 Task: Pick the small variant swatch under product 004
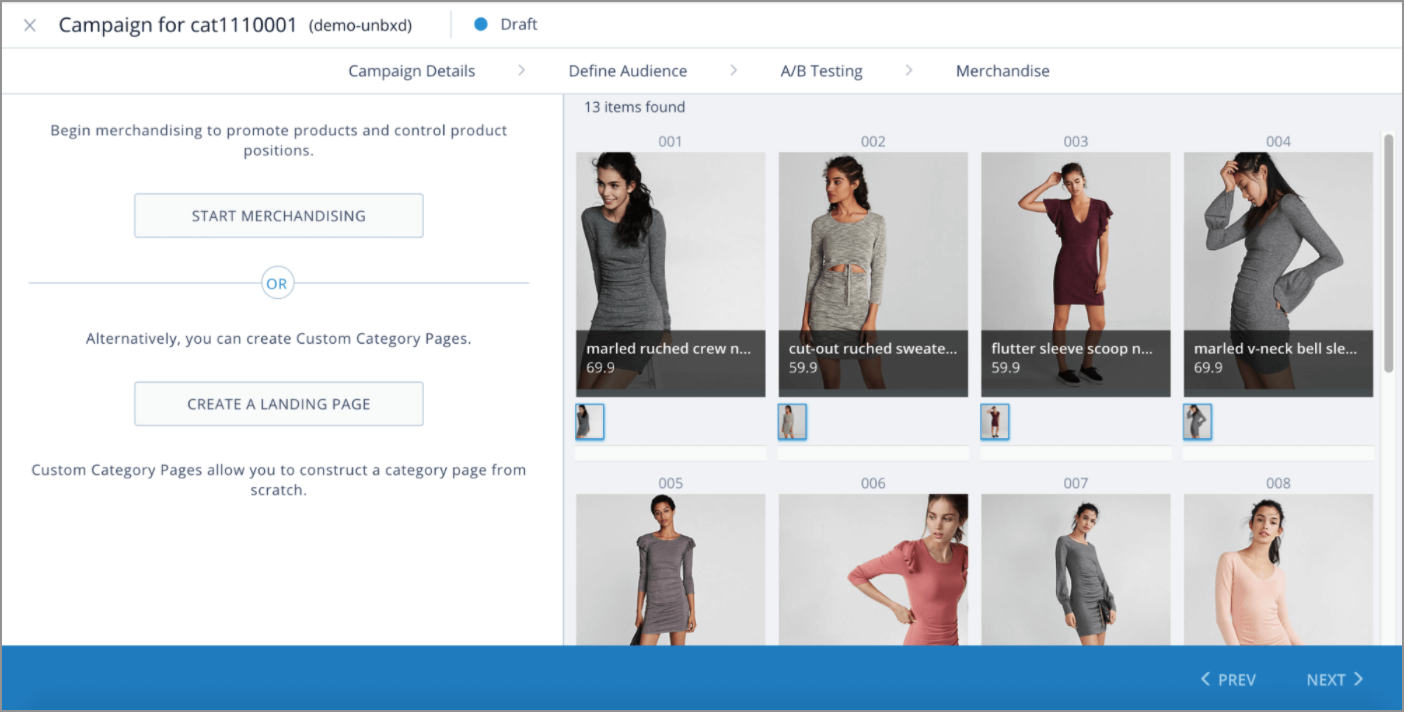tap(1198, 422)
